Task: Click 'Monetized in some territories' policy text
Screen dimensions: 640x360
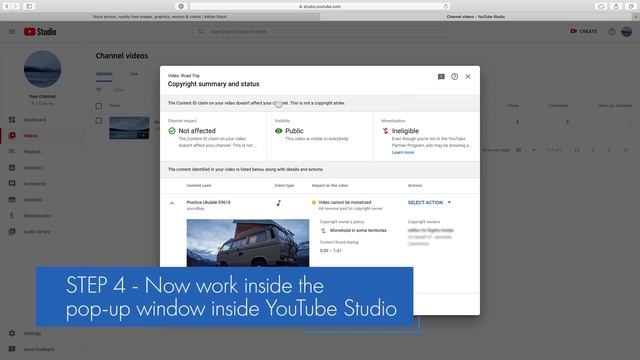Action: tap(358, 231)
